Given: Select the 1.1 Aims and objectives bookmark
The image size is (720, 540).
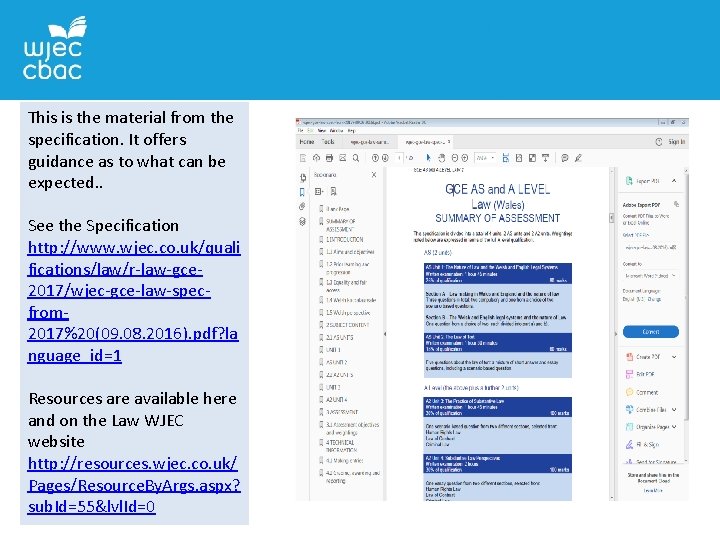Looking at the screenshot, I should (350, 252).
